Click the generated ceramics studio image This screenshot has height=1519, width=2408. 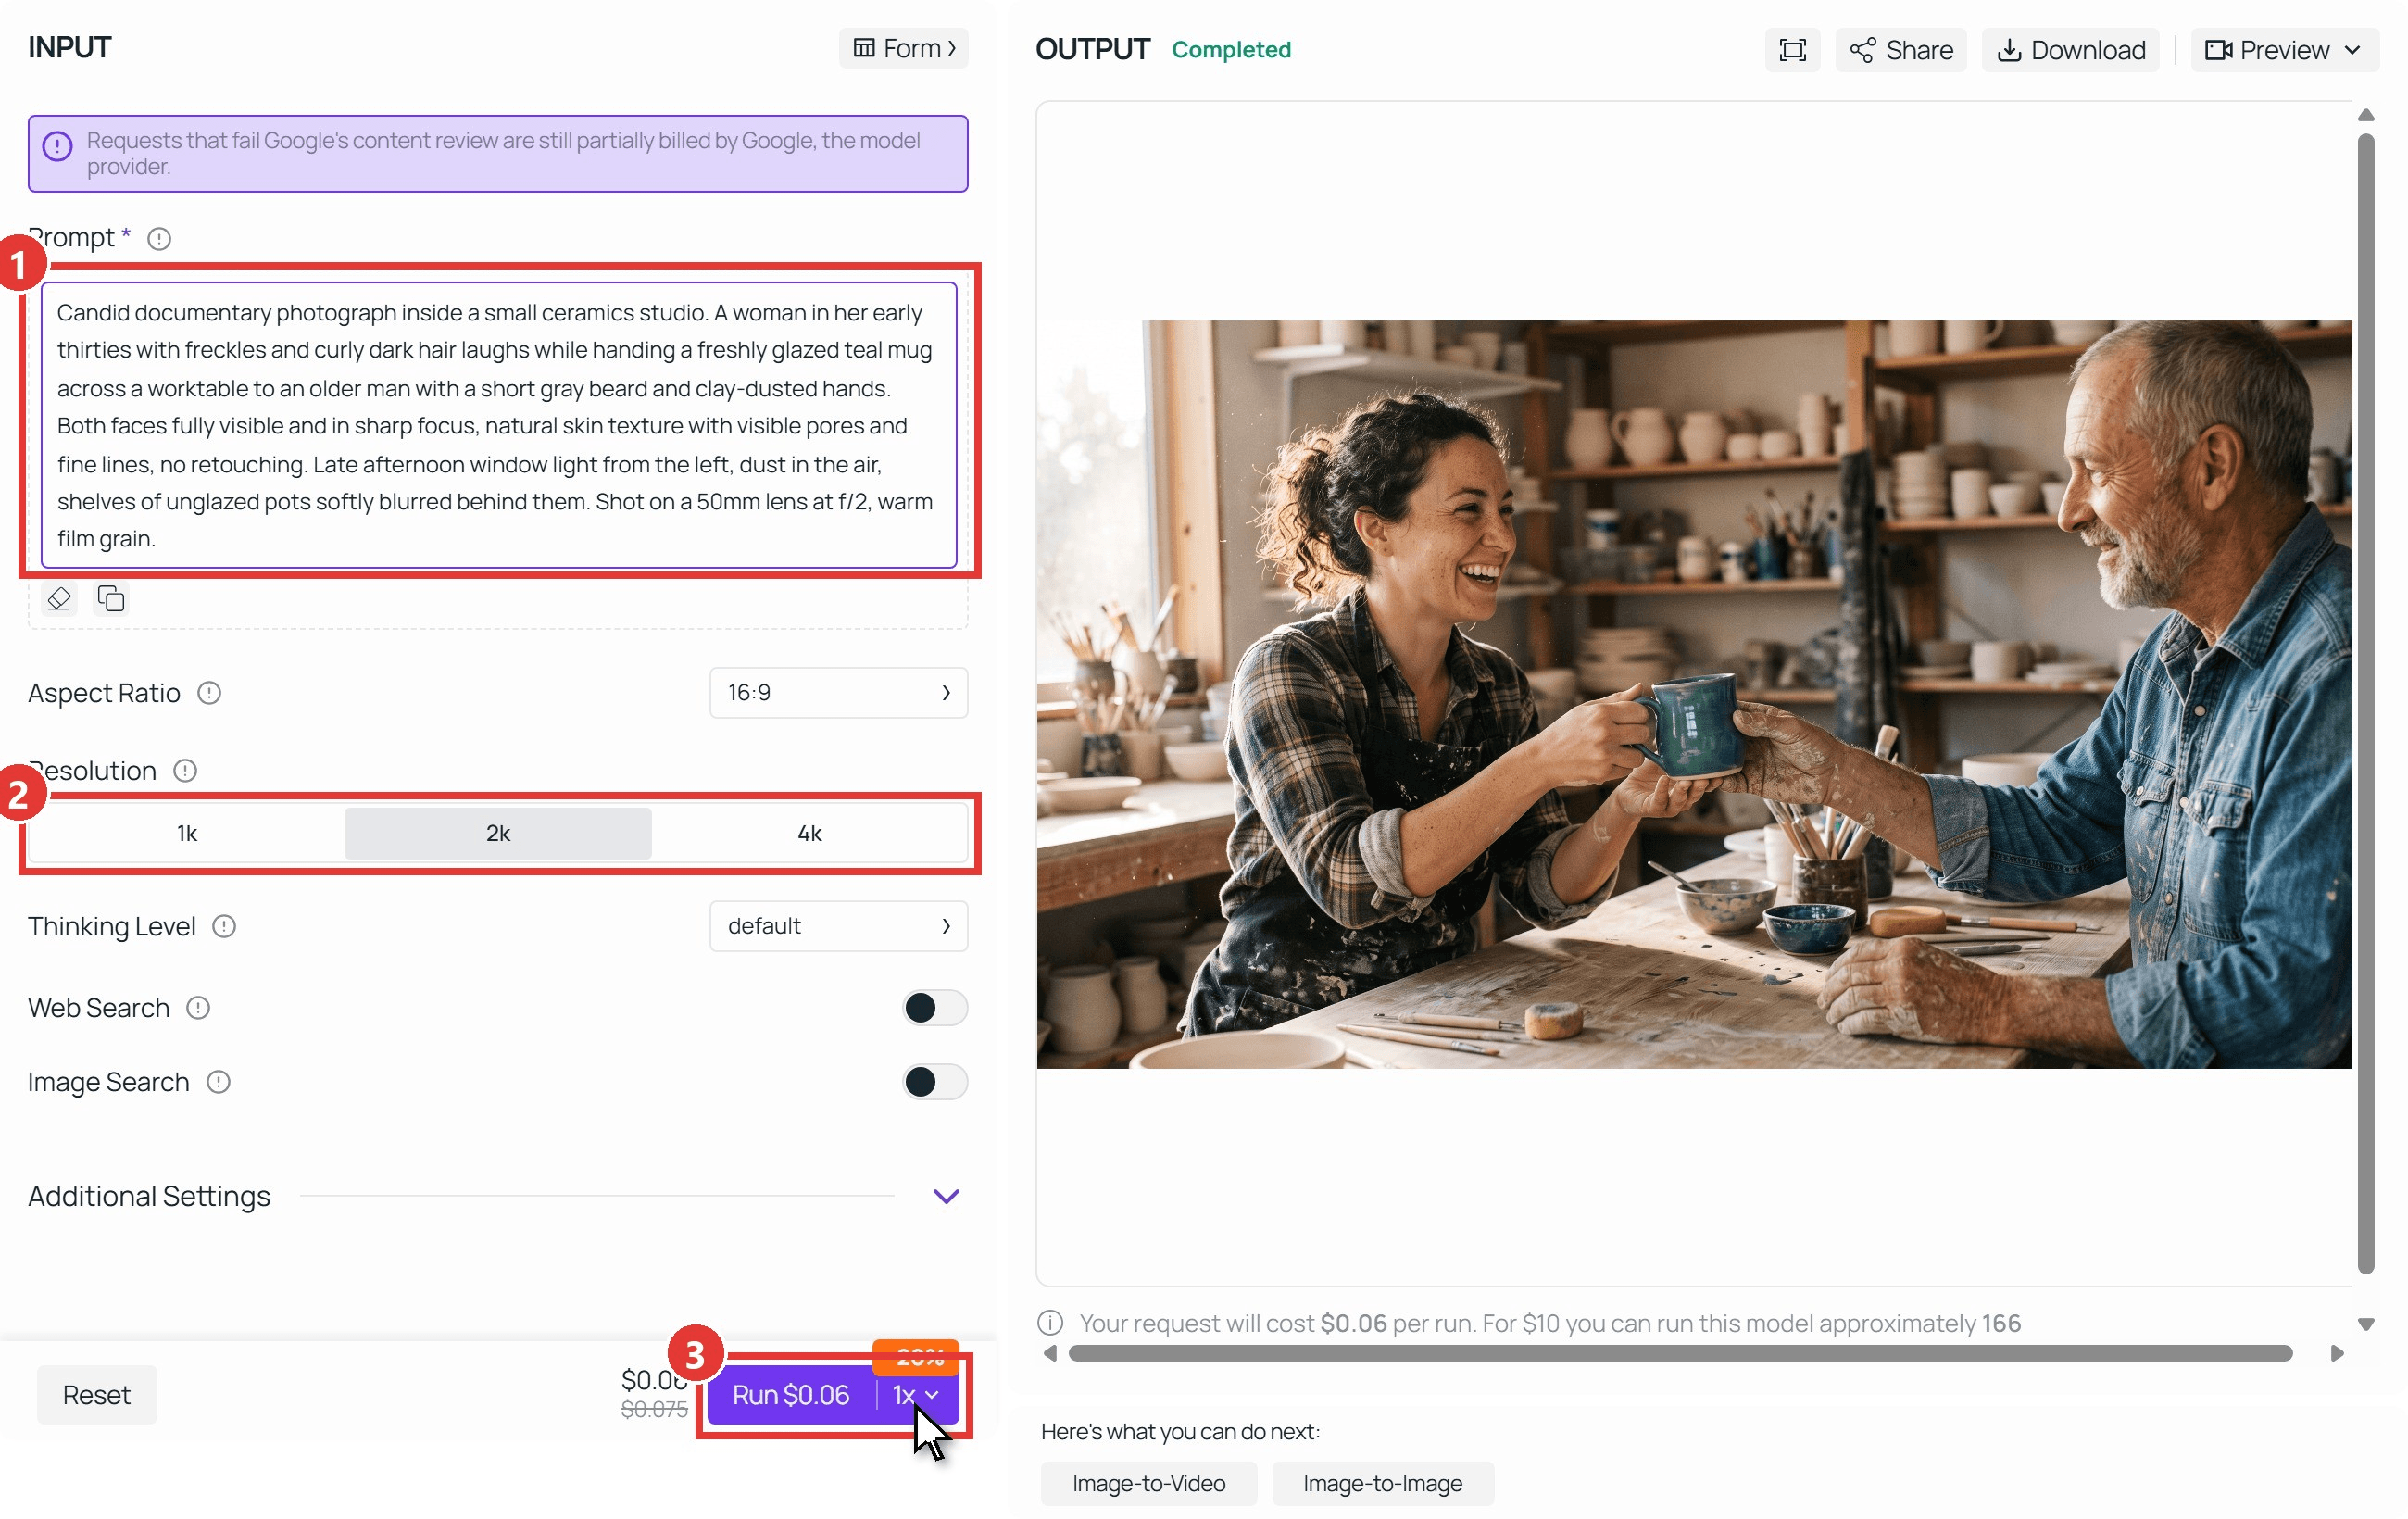1694,695
